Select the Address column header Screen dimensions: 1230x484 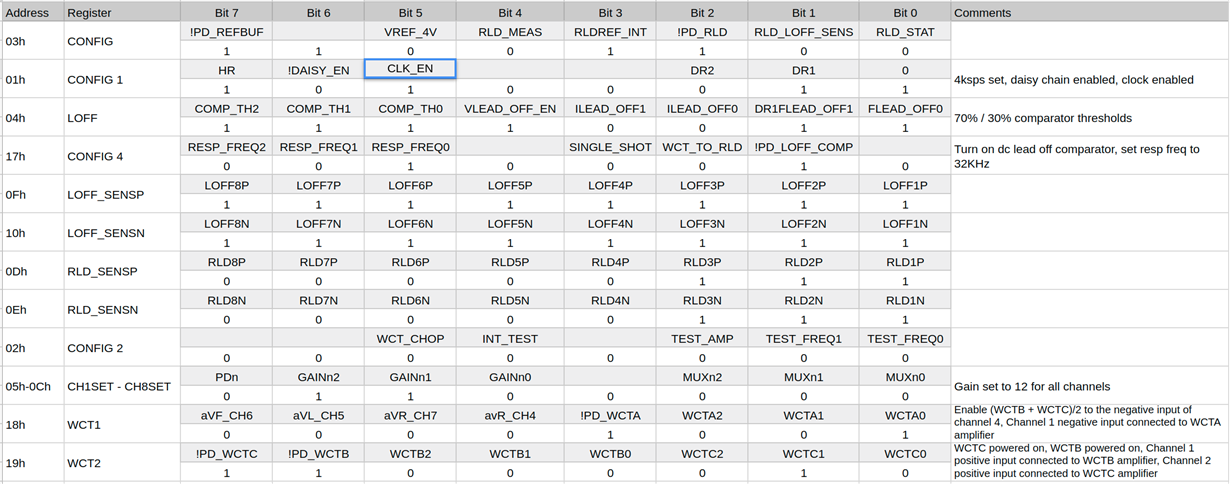coord(32,13)
